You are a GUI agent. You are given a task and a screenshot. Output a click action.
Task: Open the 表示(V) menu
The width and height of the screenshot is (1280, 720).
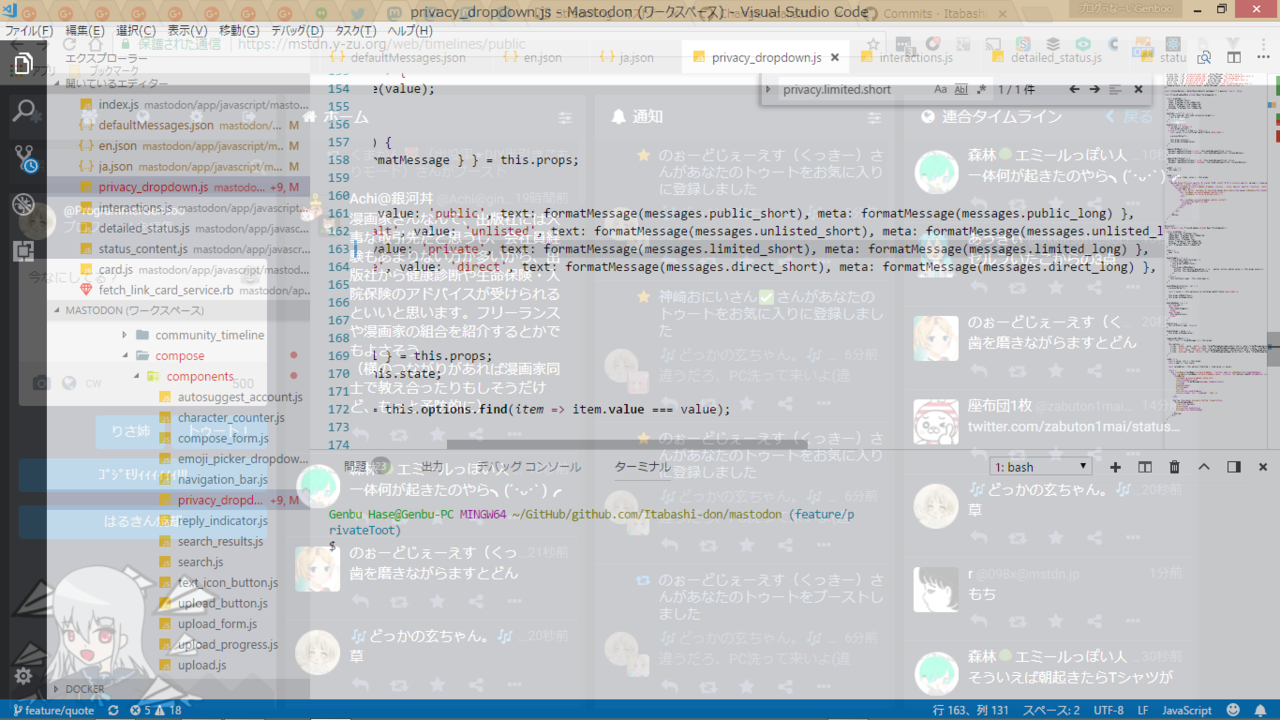pos(187,31)
